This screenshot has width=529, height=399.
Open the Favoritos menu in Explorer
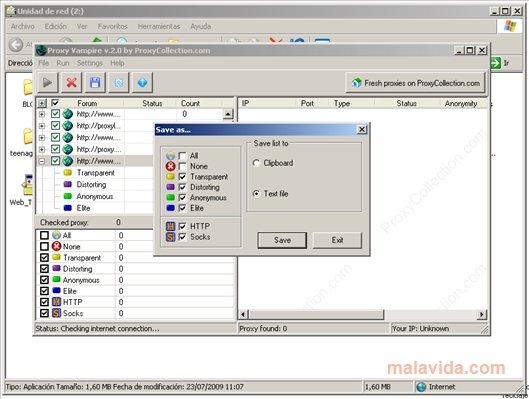113,26
